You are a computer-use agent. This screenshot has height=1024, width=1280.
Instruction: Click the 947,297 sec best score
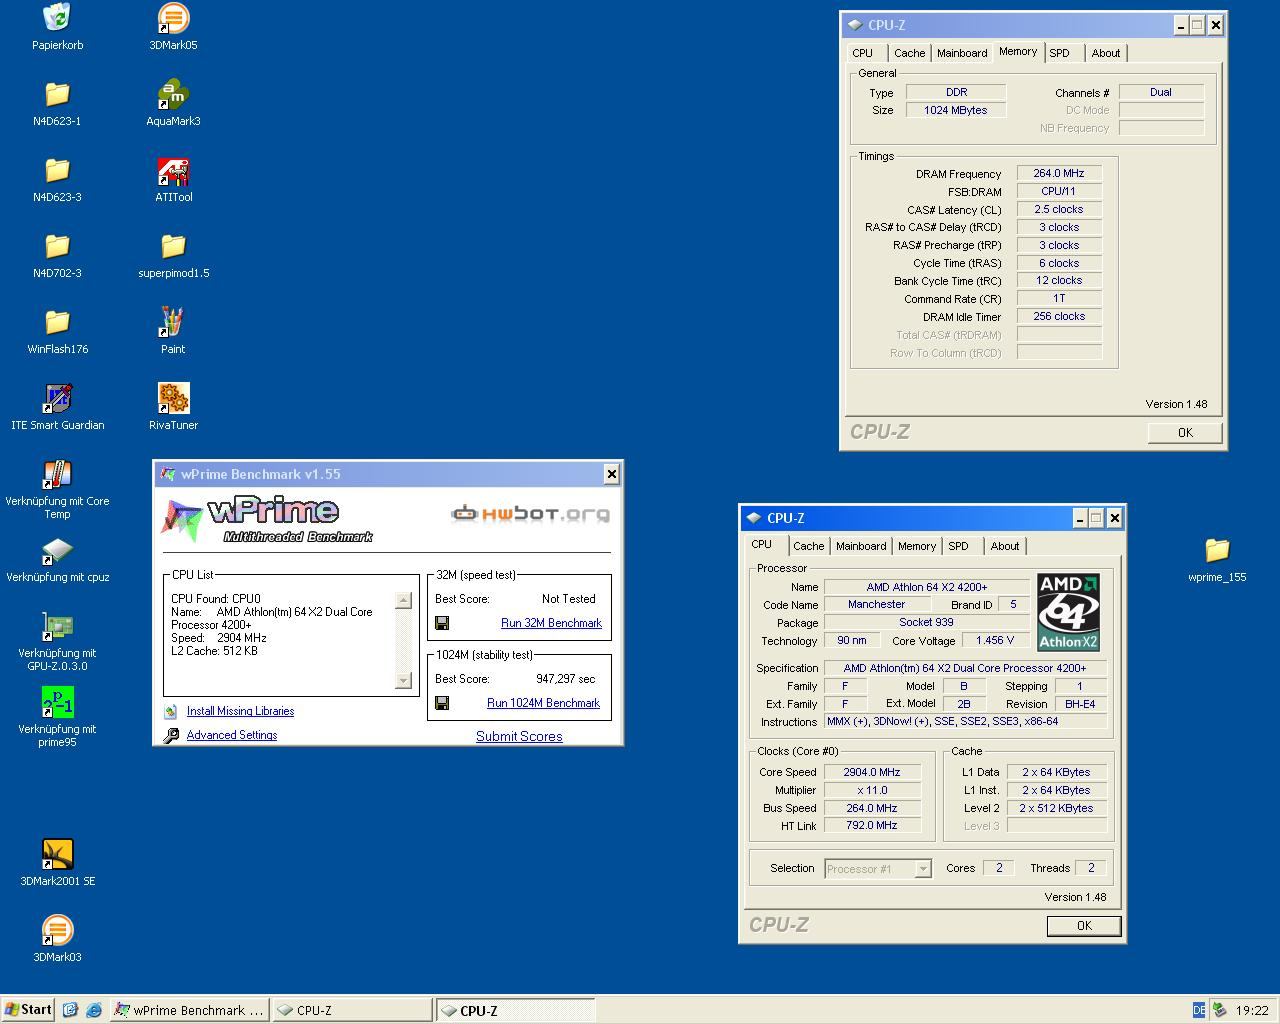tap(565, 679)
